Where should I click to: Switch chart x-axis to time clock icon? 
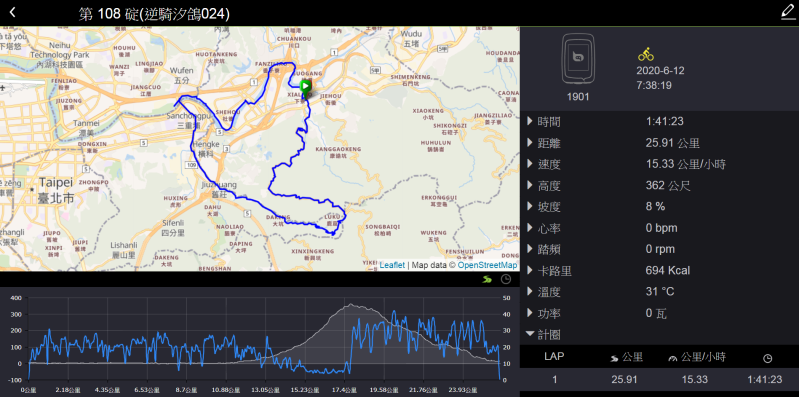(505, 279)
